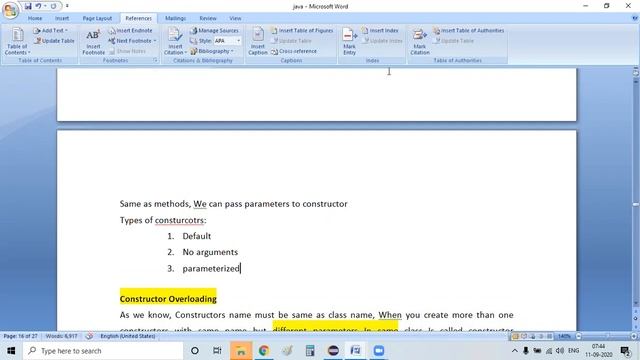Viewport: 640px width, 360px height.
Task: Switch to the Insert tab
Action: point(62,18)
